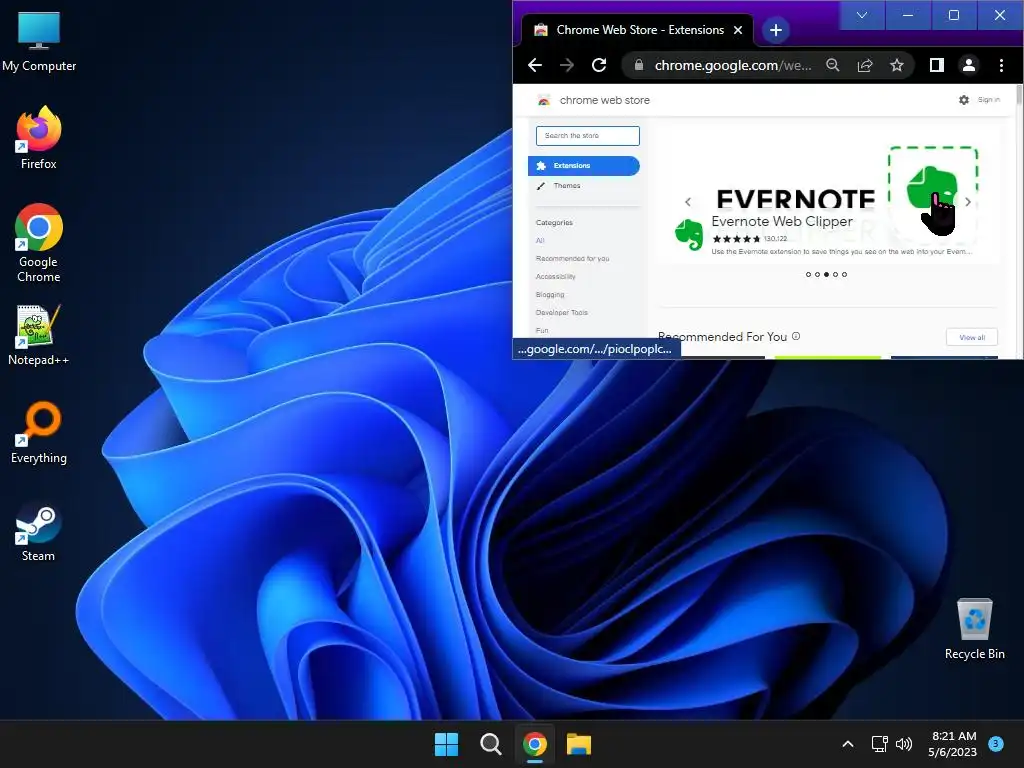Open the Steam desktop shortcut
This screenshot has height=768, width=1024.
click(x=39, y=531)
